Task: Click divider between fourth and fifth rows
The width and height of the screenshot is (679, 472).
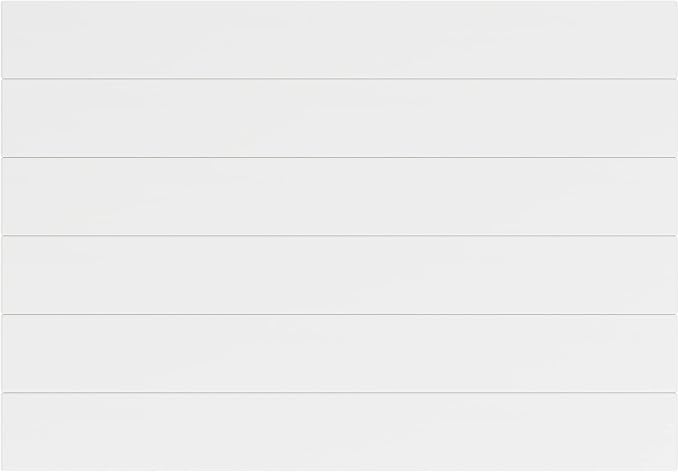Action: pos(340,314)
